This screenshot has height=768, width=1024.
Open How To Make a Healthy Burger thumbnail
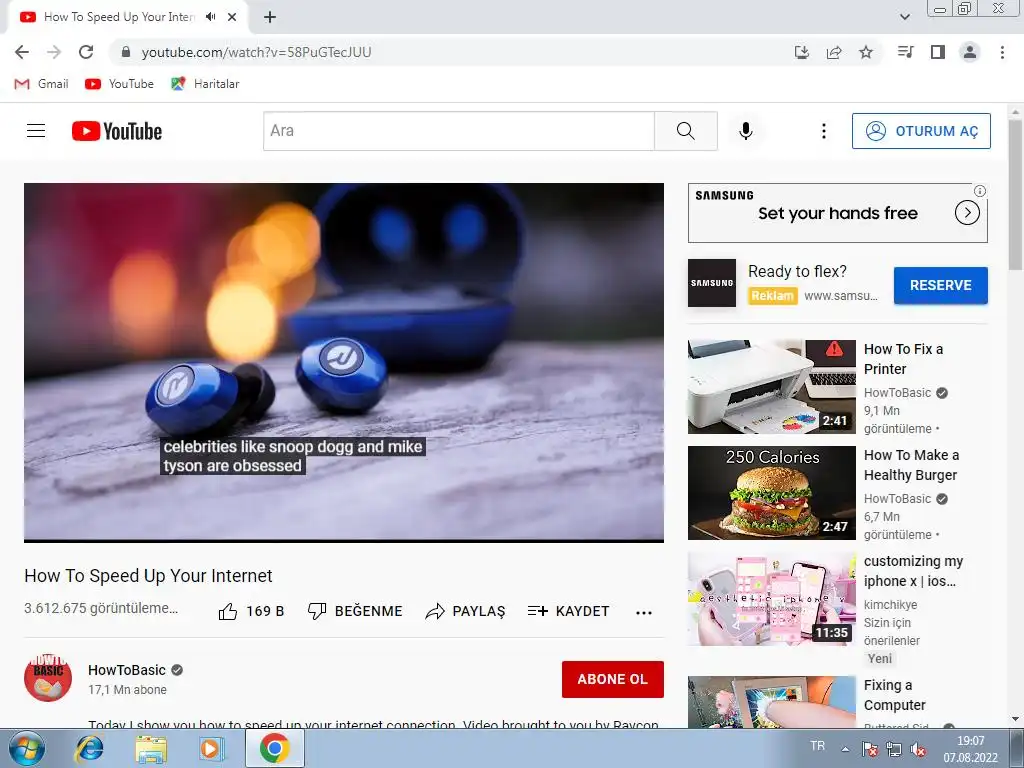tap(771, 492)
